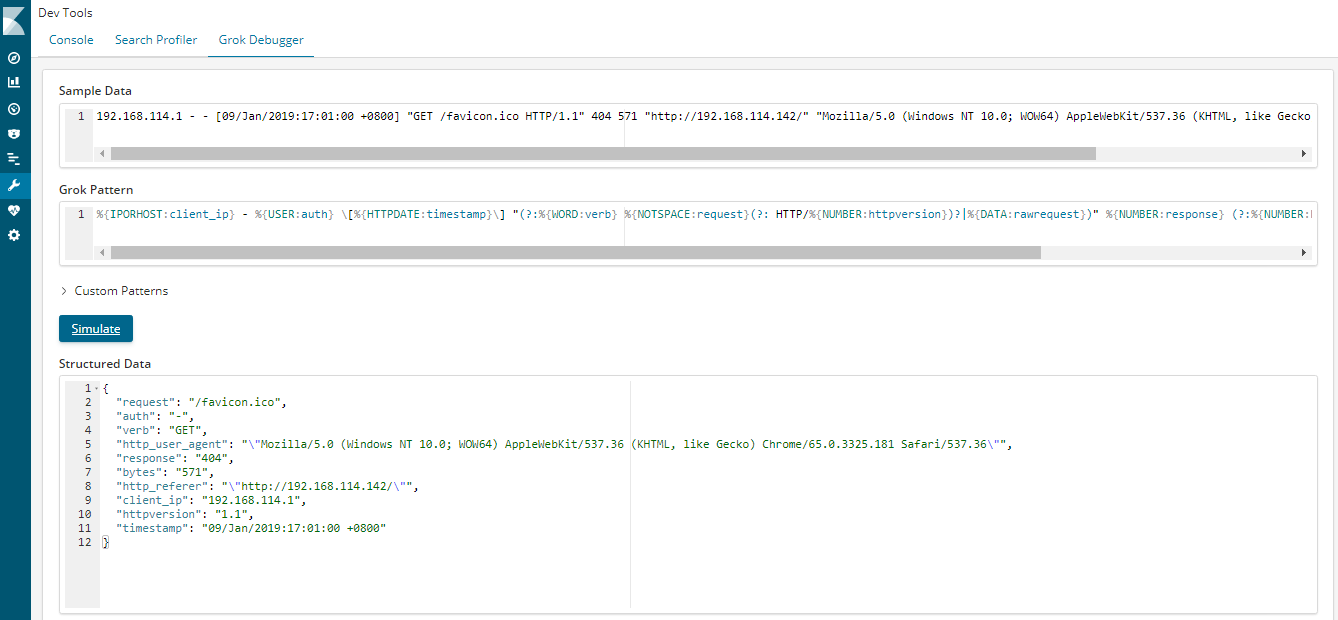Click the "timestamp" line in Structured Data
Viewport: 1338px width, 620px height.
coord(250,528)
